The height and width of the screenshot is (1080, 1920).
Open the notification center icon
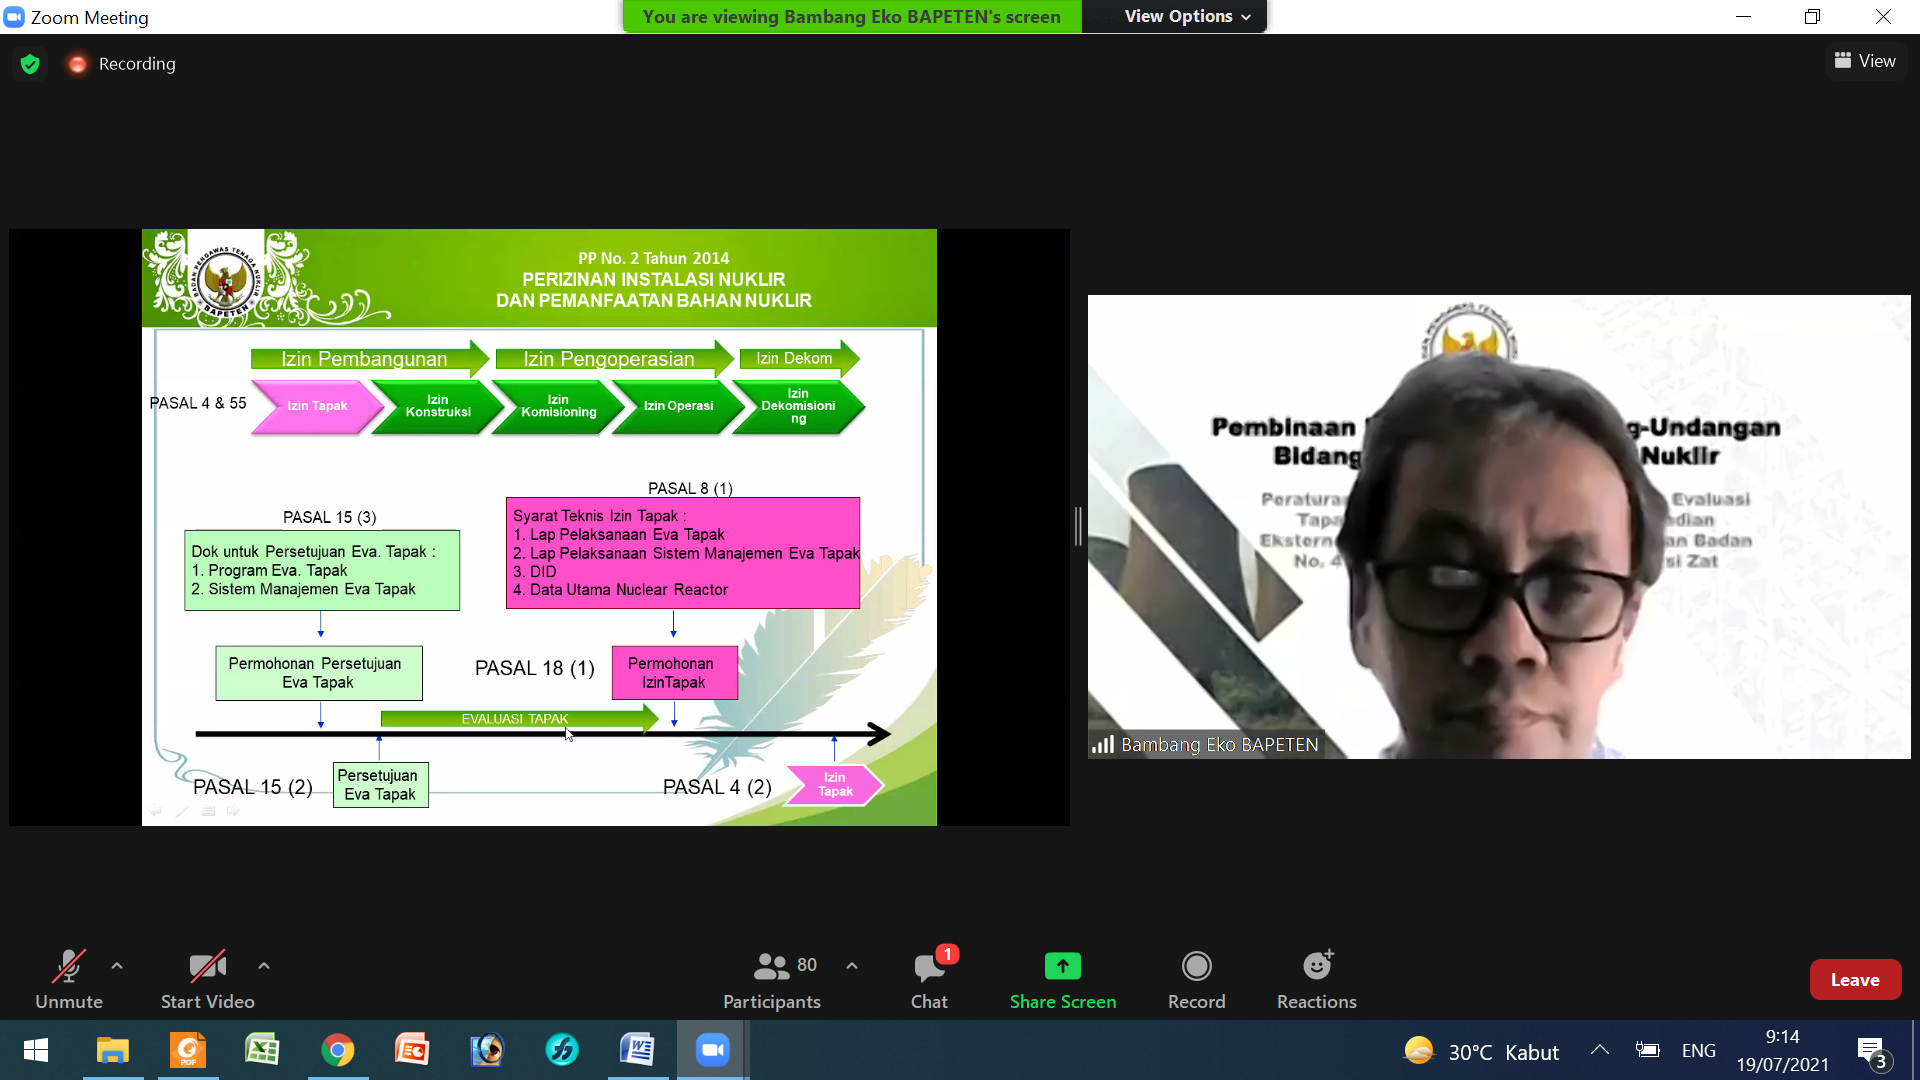click(1873, 1052)
